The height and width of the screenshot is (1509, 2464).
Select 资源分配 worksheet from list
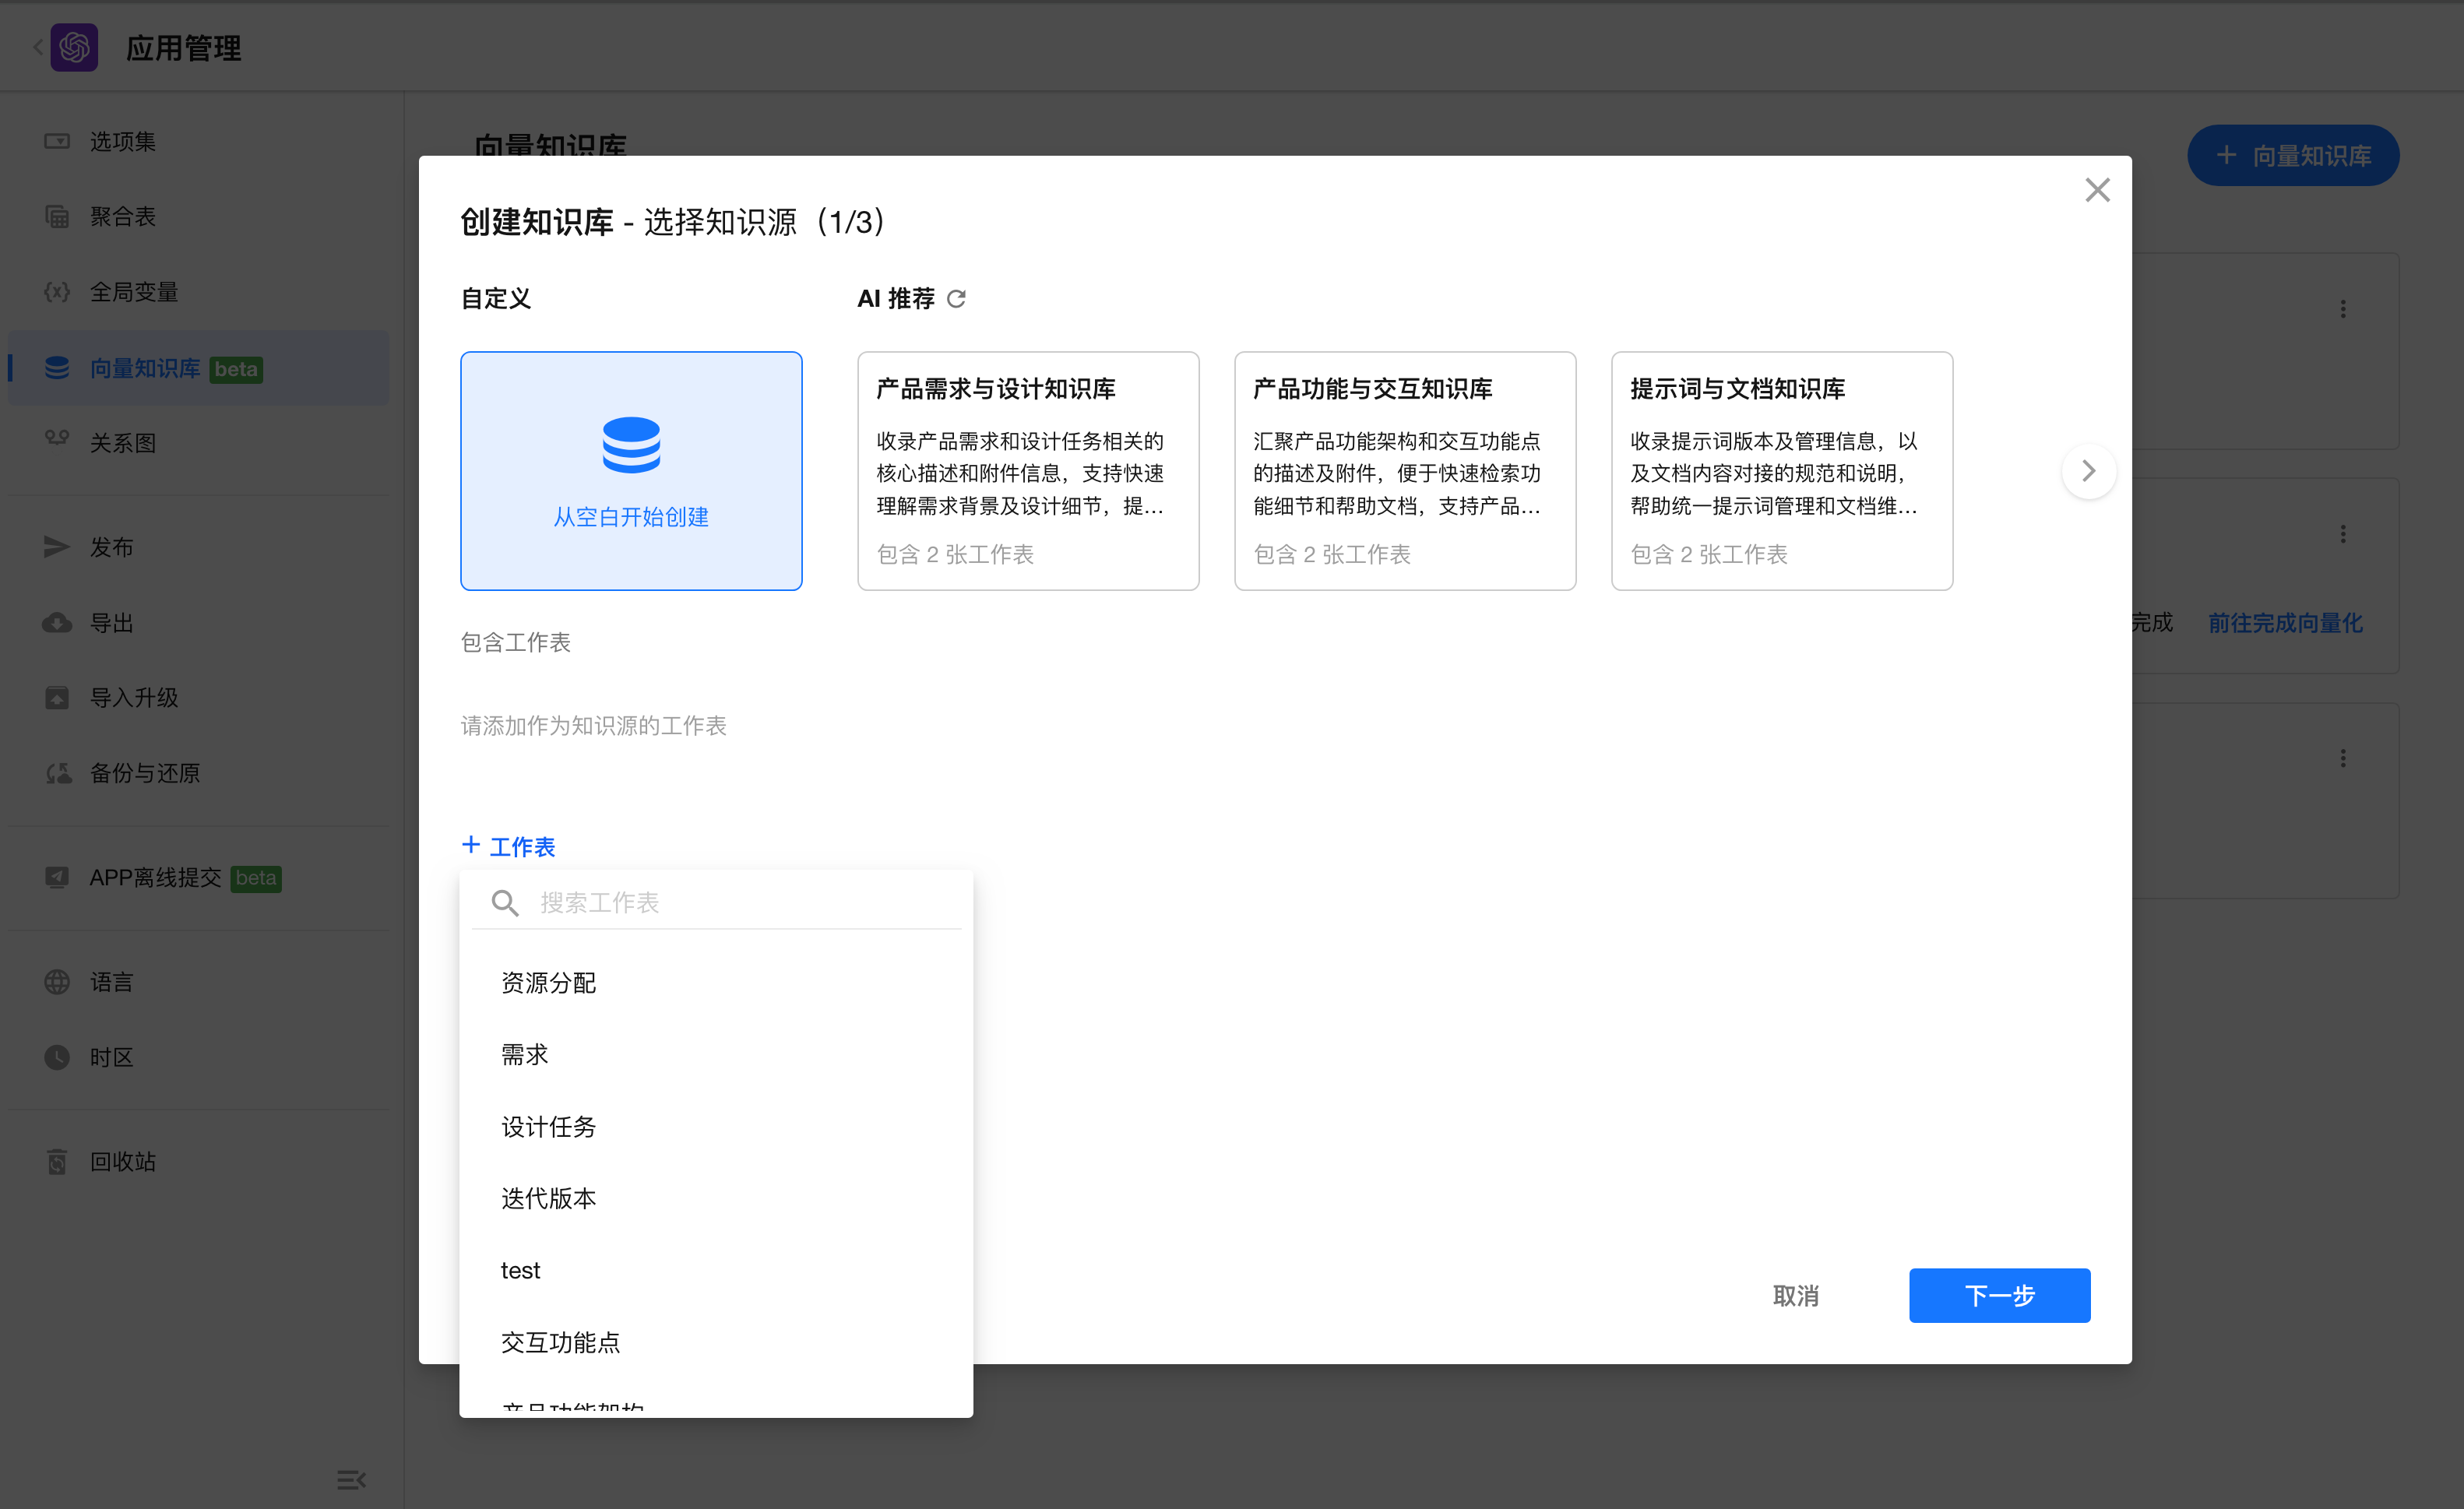click(548, 983)
